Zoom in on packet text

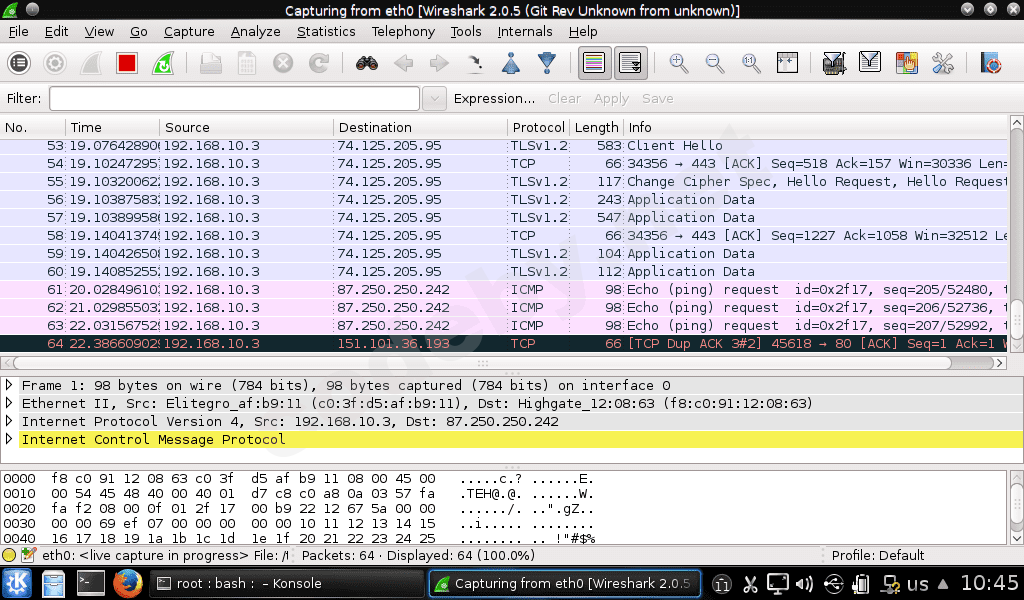click(679, 63)
